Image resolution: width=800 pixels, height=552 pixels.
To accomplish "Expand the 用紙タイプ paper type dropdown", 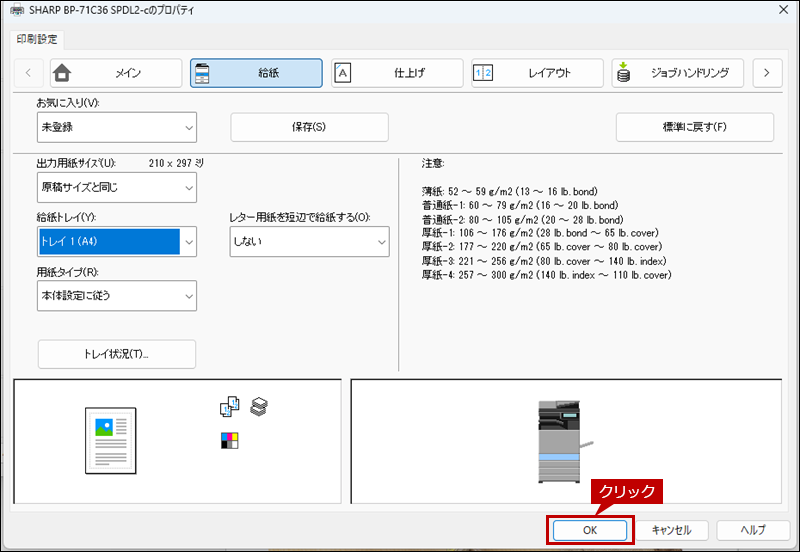I will pos(116,295).
